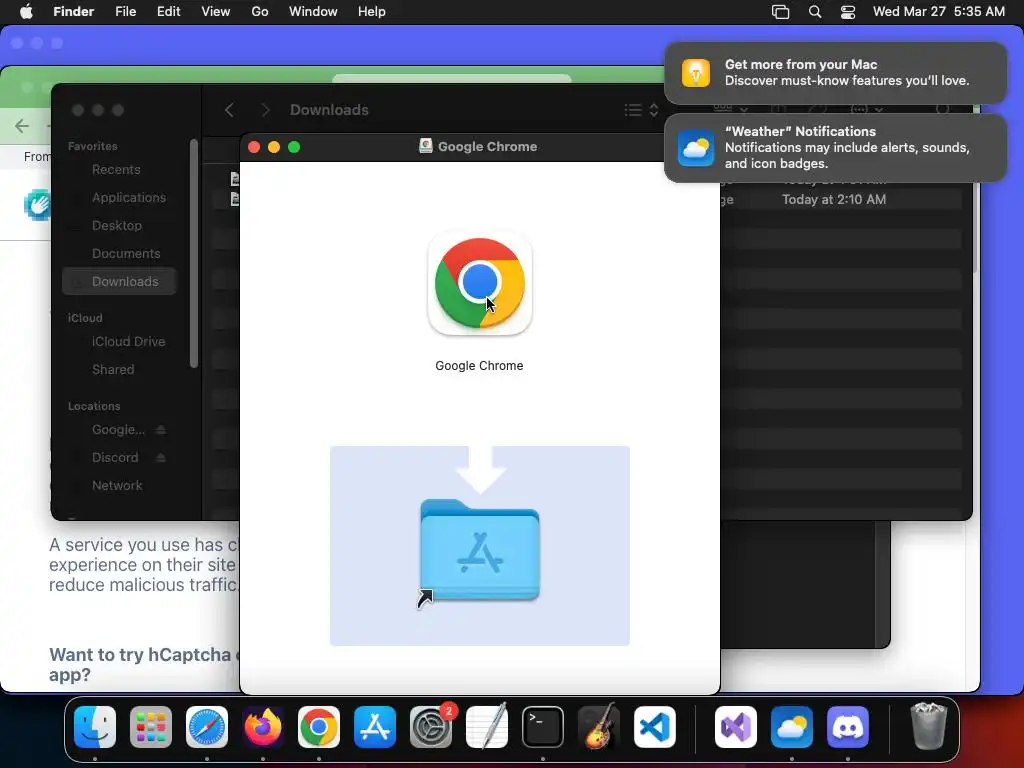Click 'Today at 2:10 AM' date in Finder

pos(834,200)
